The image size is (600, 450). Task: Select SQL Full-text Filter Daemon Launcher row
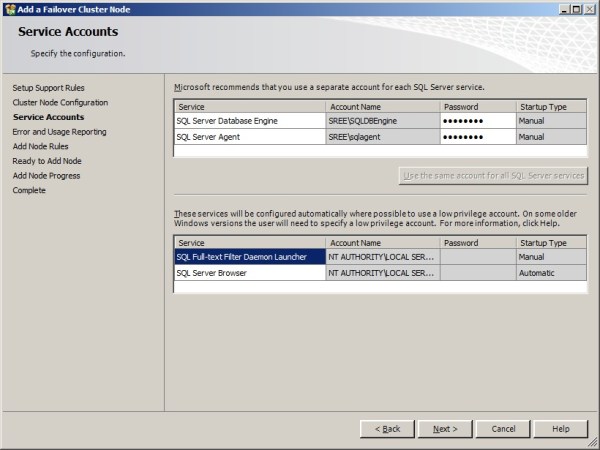click(250, 257)
